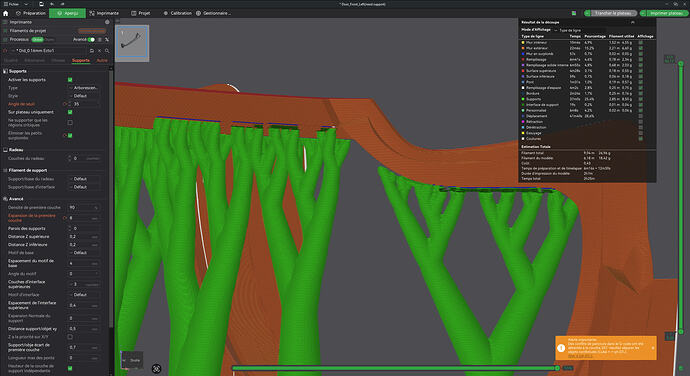Toggle Hauteur de couche de support indépendante

tap(70, 368)
